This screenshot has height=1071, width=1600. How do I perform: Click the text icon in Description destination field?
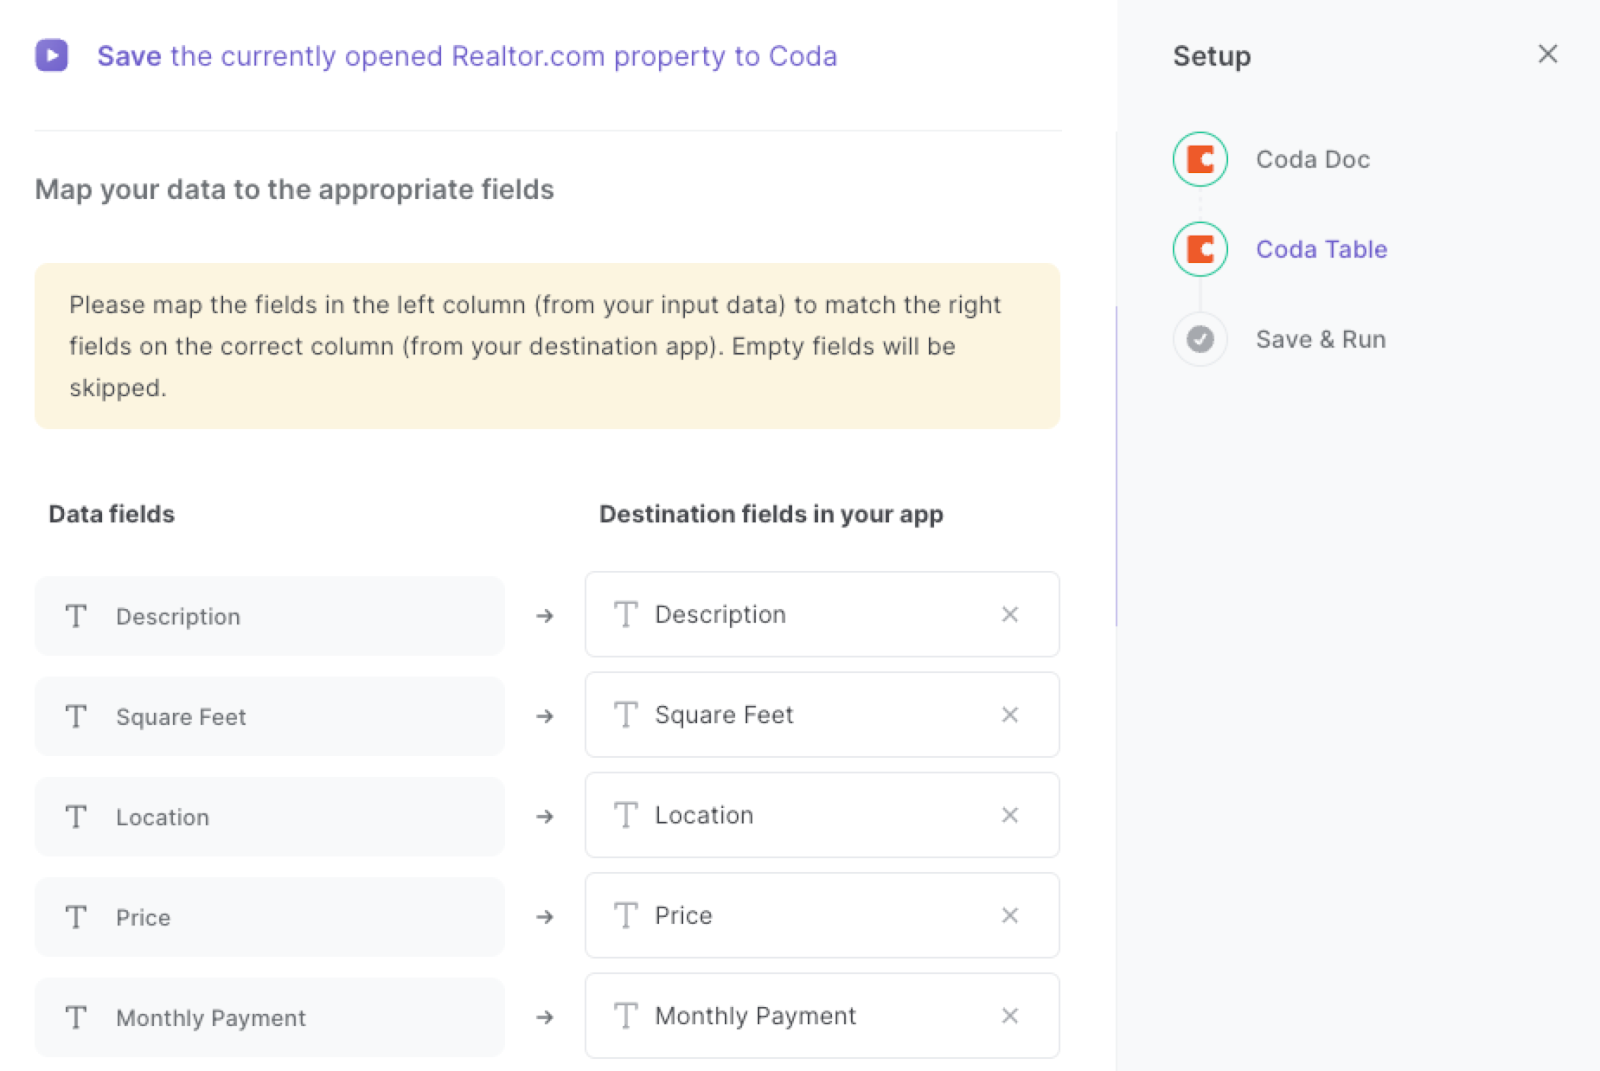coord(626,614)
